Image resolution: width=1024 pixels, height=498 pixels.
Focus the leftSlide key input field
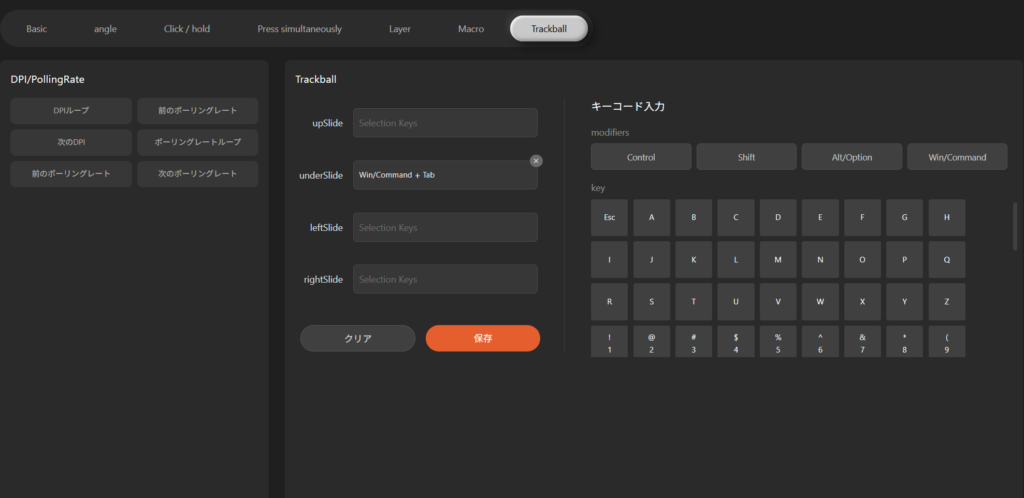445,227
